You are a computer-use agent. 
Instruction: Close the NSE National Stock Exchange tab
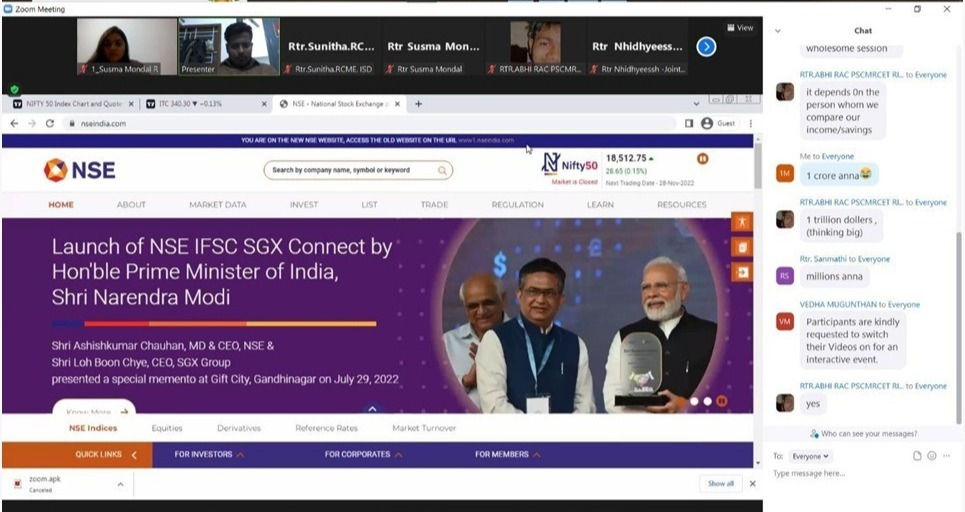[397, 104]
